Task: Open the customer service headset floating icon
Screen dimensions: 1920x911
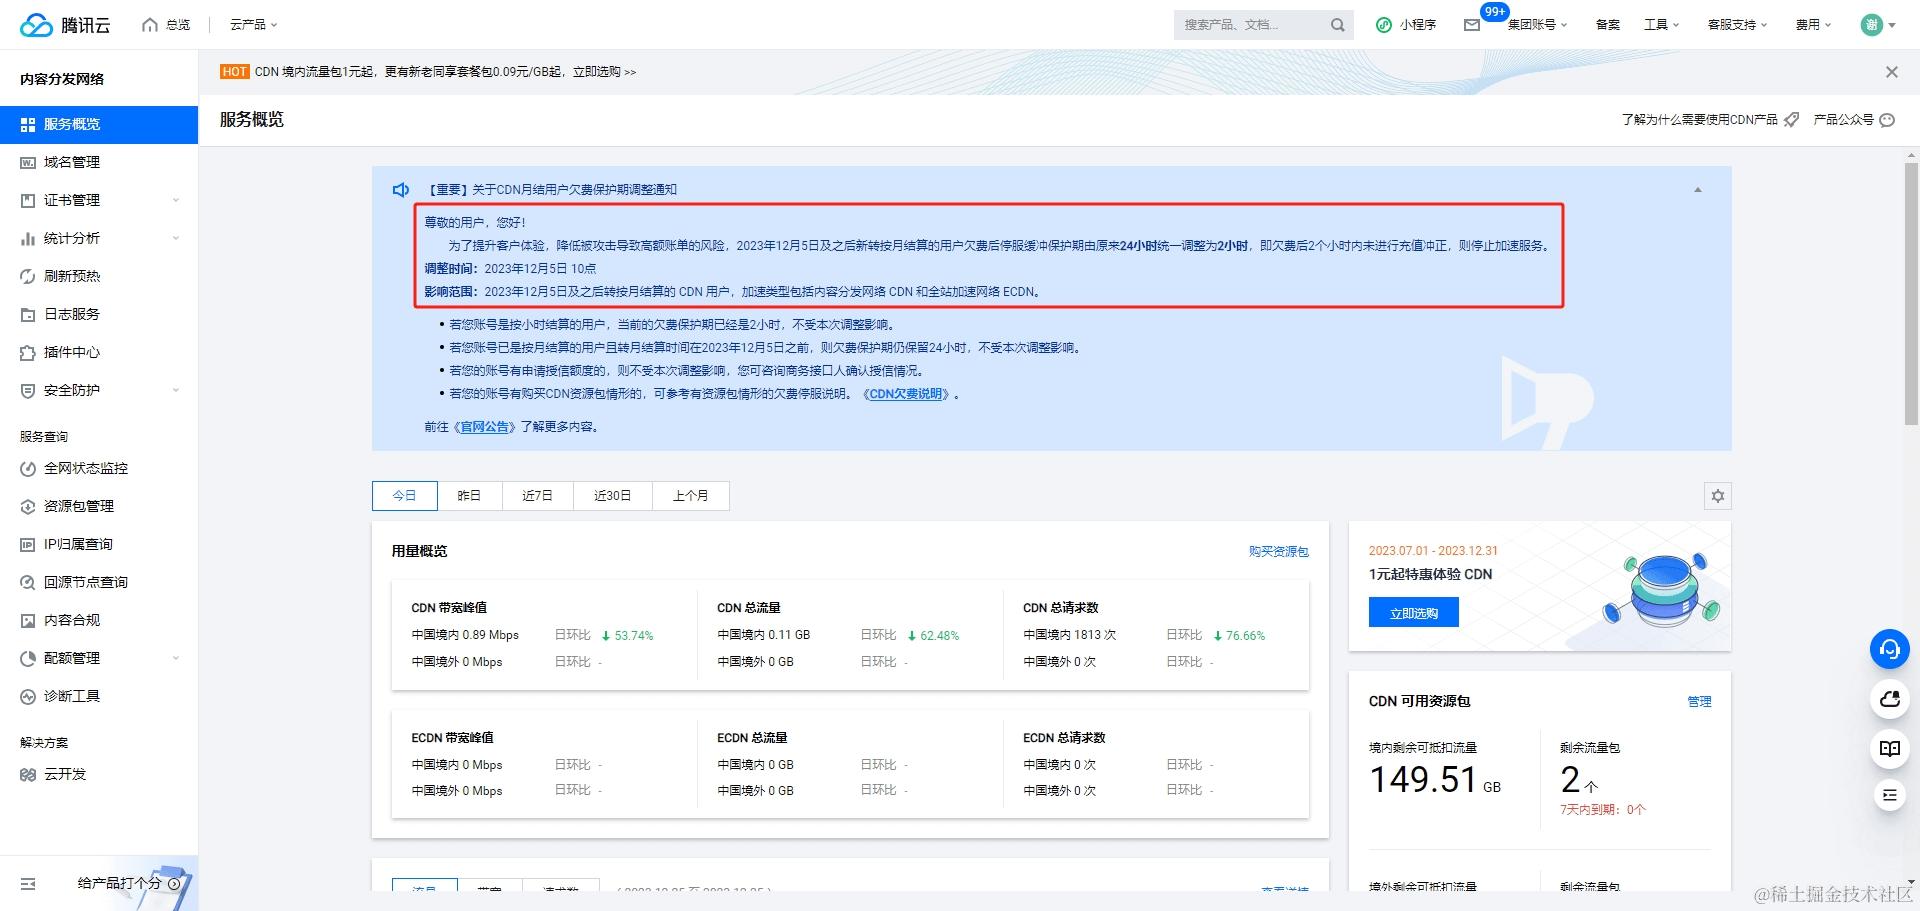Action: tap(1890, 650)
